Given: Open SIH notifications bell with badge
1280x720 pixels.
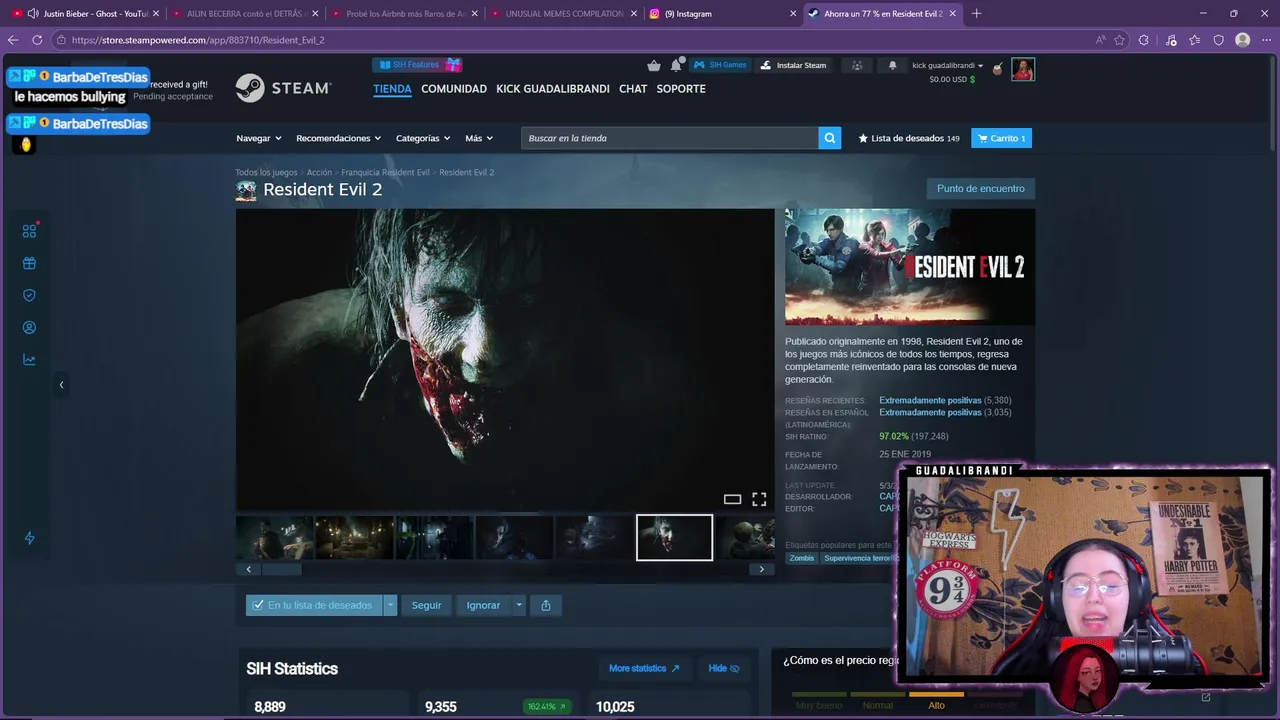Looking at the screenshot, I should tap(677, 65).
